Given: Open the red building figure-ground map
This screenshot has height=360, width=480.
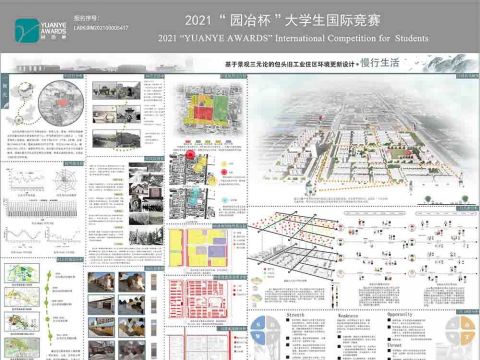Looking at the screenshot, I should tap(199, 299).
